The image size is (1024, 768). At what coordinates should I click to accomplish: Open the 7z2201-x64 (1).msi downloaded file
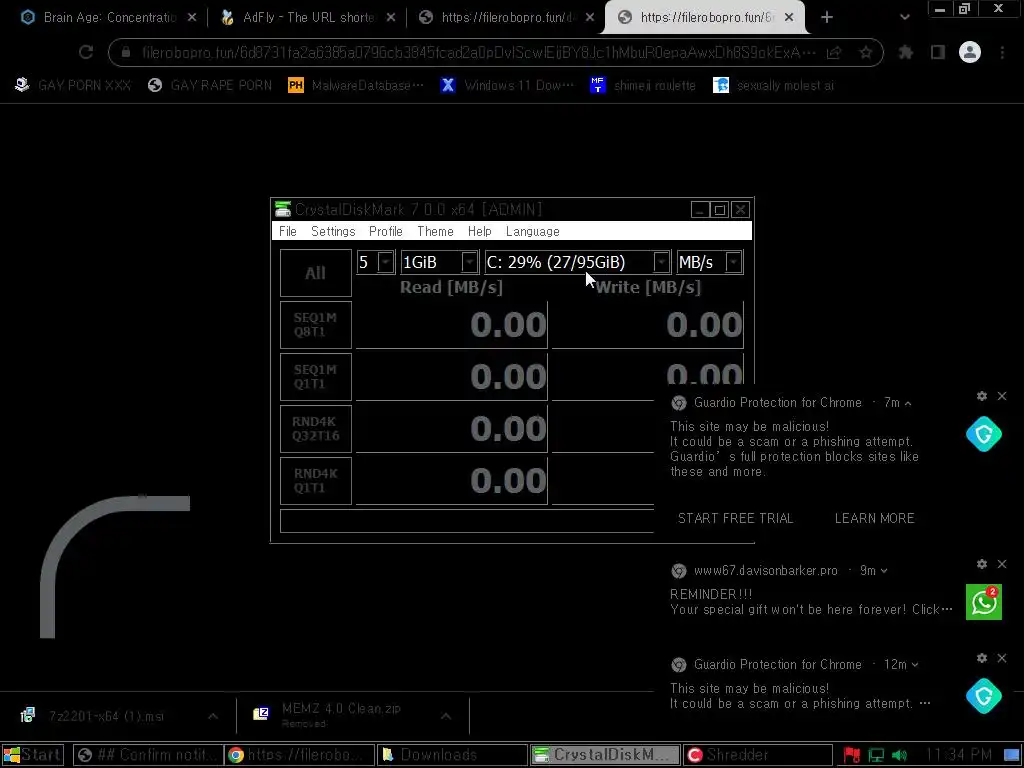(106, 716)
